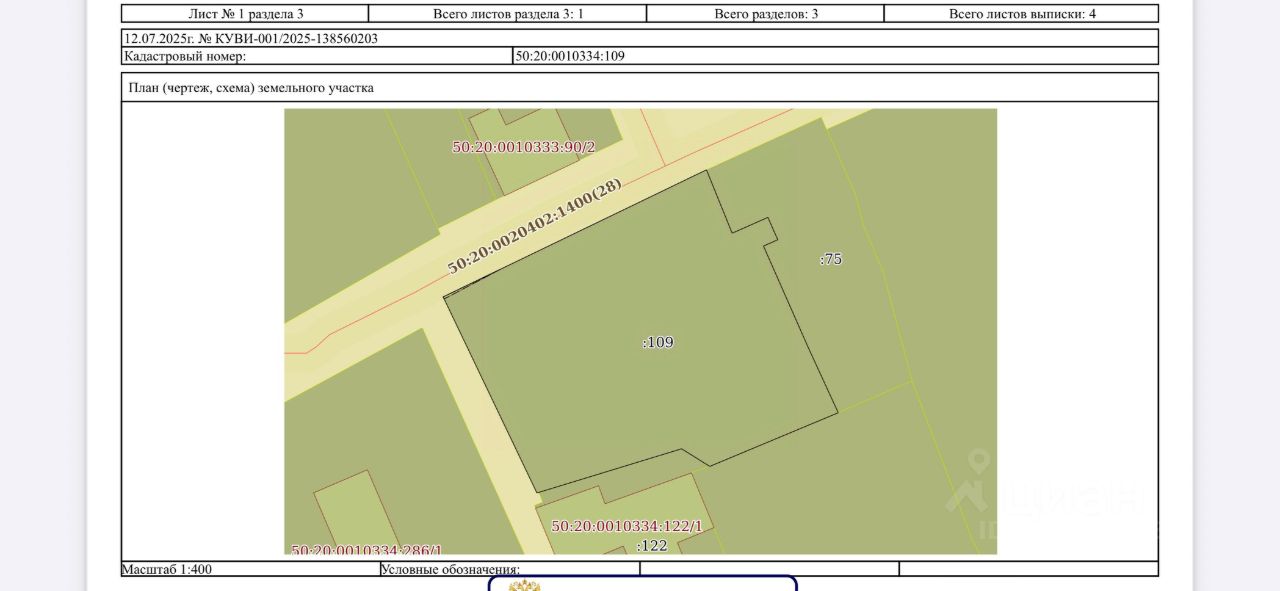This screenshot has height=591, width=1280.
Task: Click road label 50:20:0020402:1400(28)
Action: click(x=535, y=226)
